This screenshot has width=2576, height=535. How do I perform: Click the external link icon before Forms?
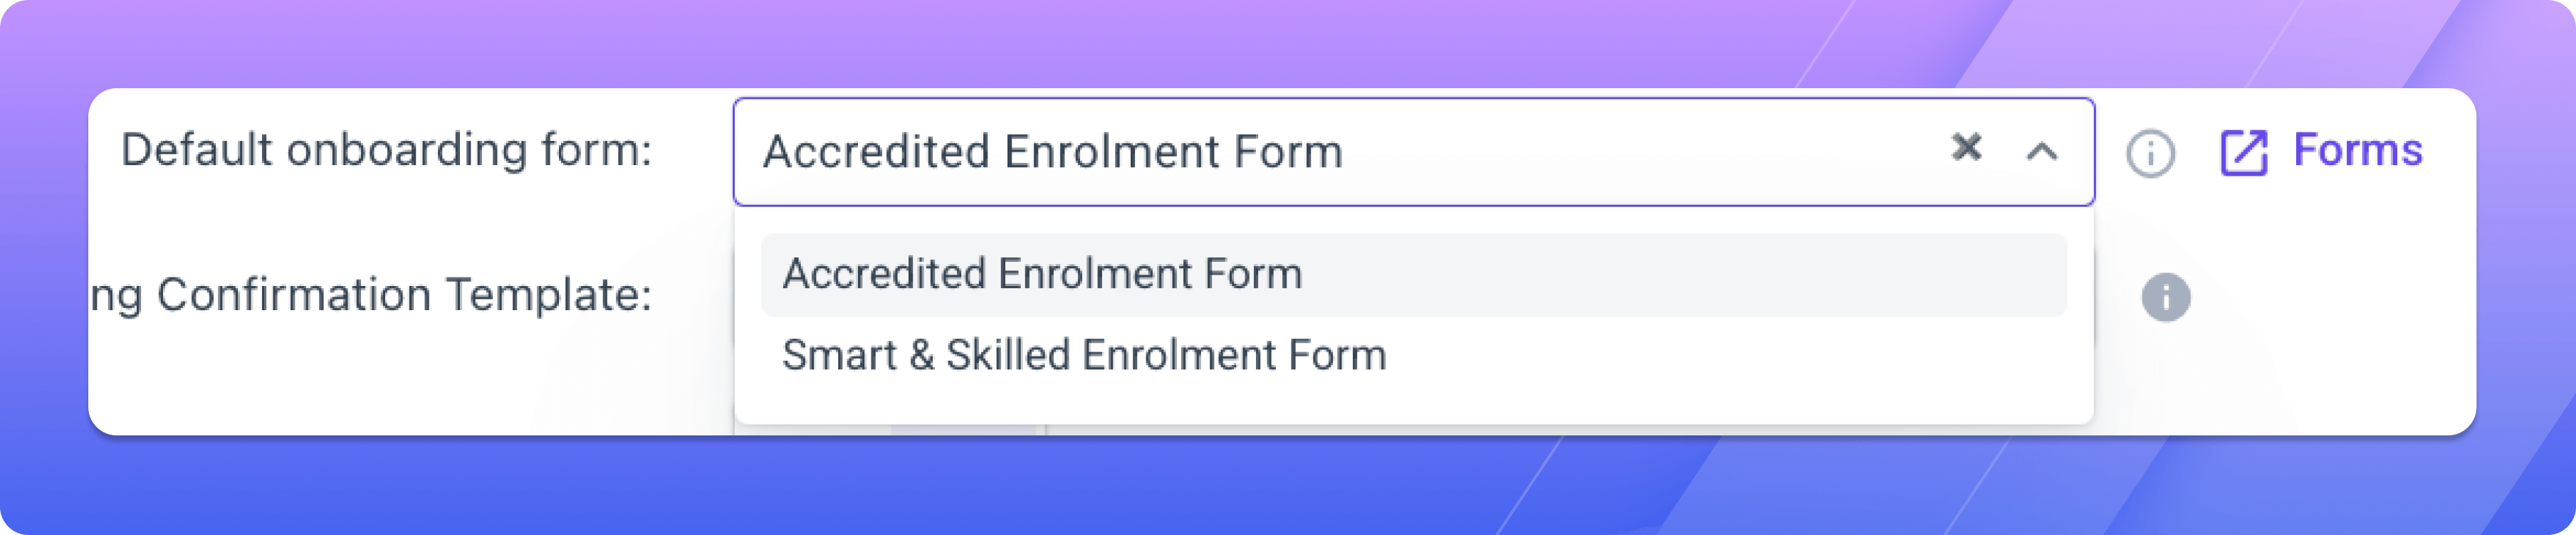(x=2243, y=153)
